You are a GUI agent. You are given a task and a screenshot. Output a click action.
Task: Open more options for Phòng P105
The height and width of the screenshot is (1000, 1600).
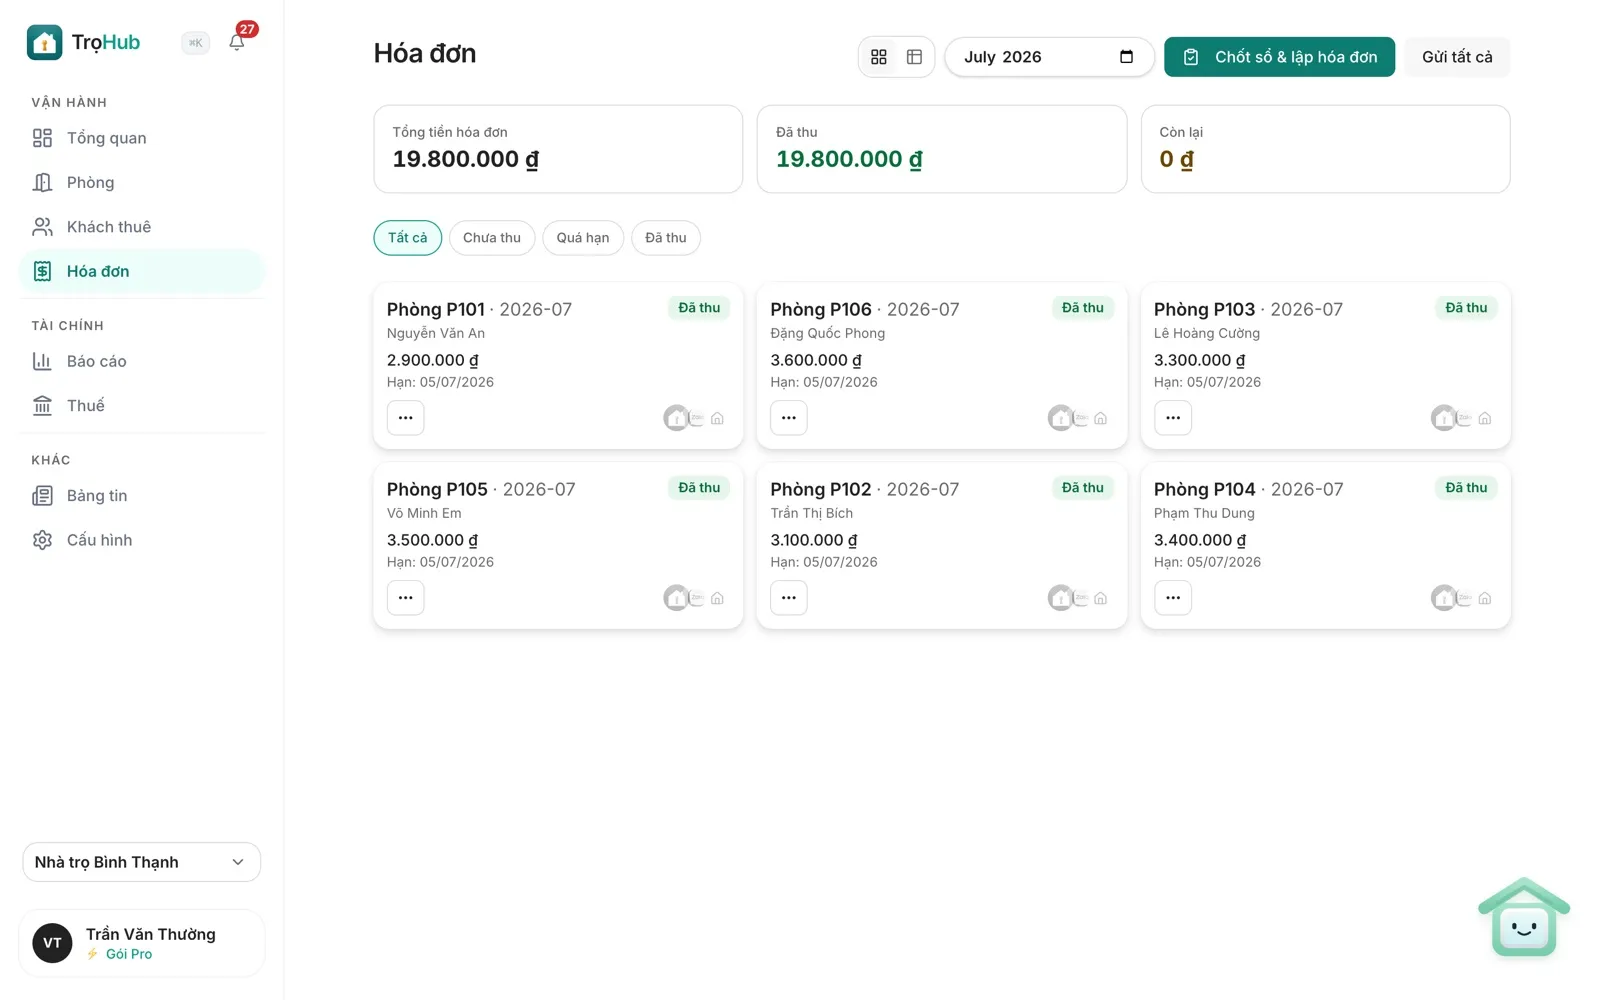[405, 598]
